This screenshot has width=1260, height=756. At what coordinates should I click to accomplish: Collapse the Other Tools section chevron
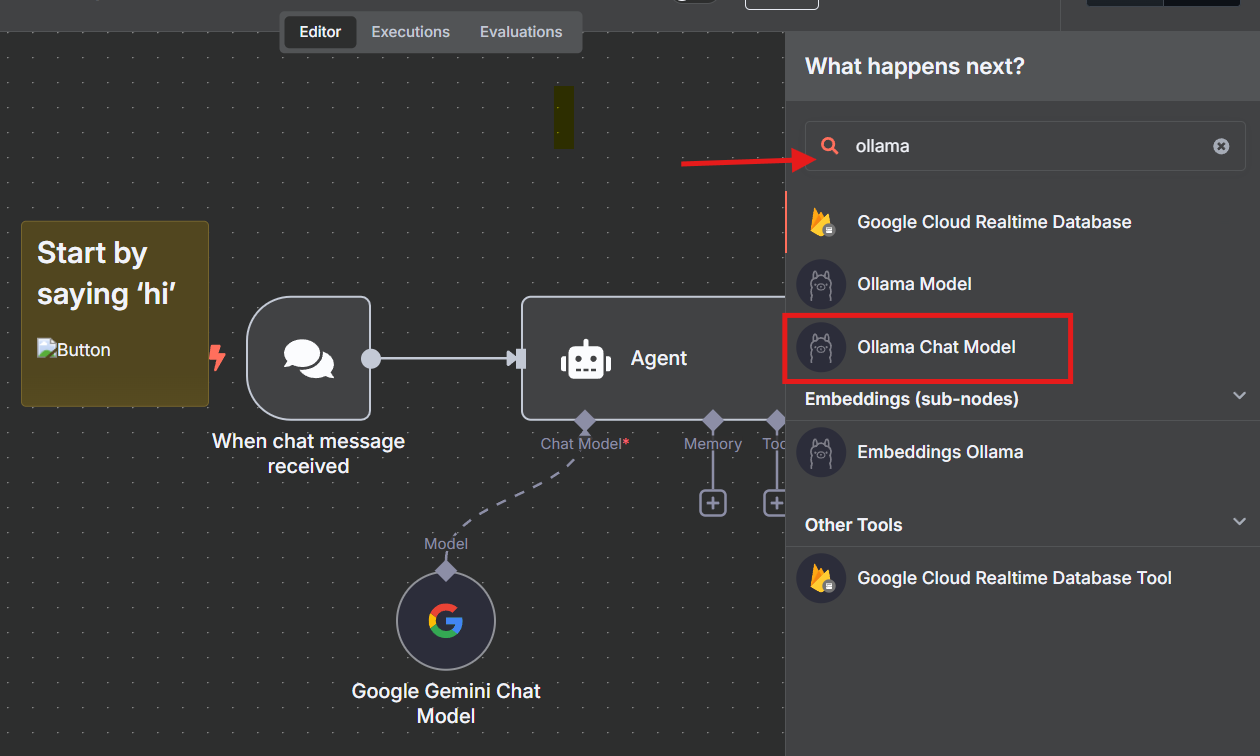(x=1239, y=522)
